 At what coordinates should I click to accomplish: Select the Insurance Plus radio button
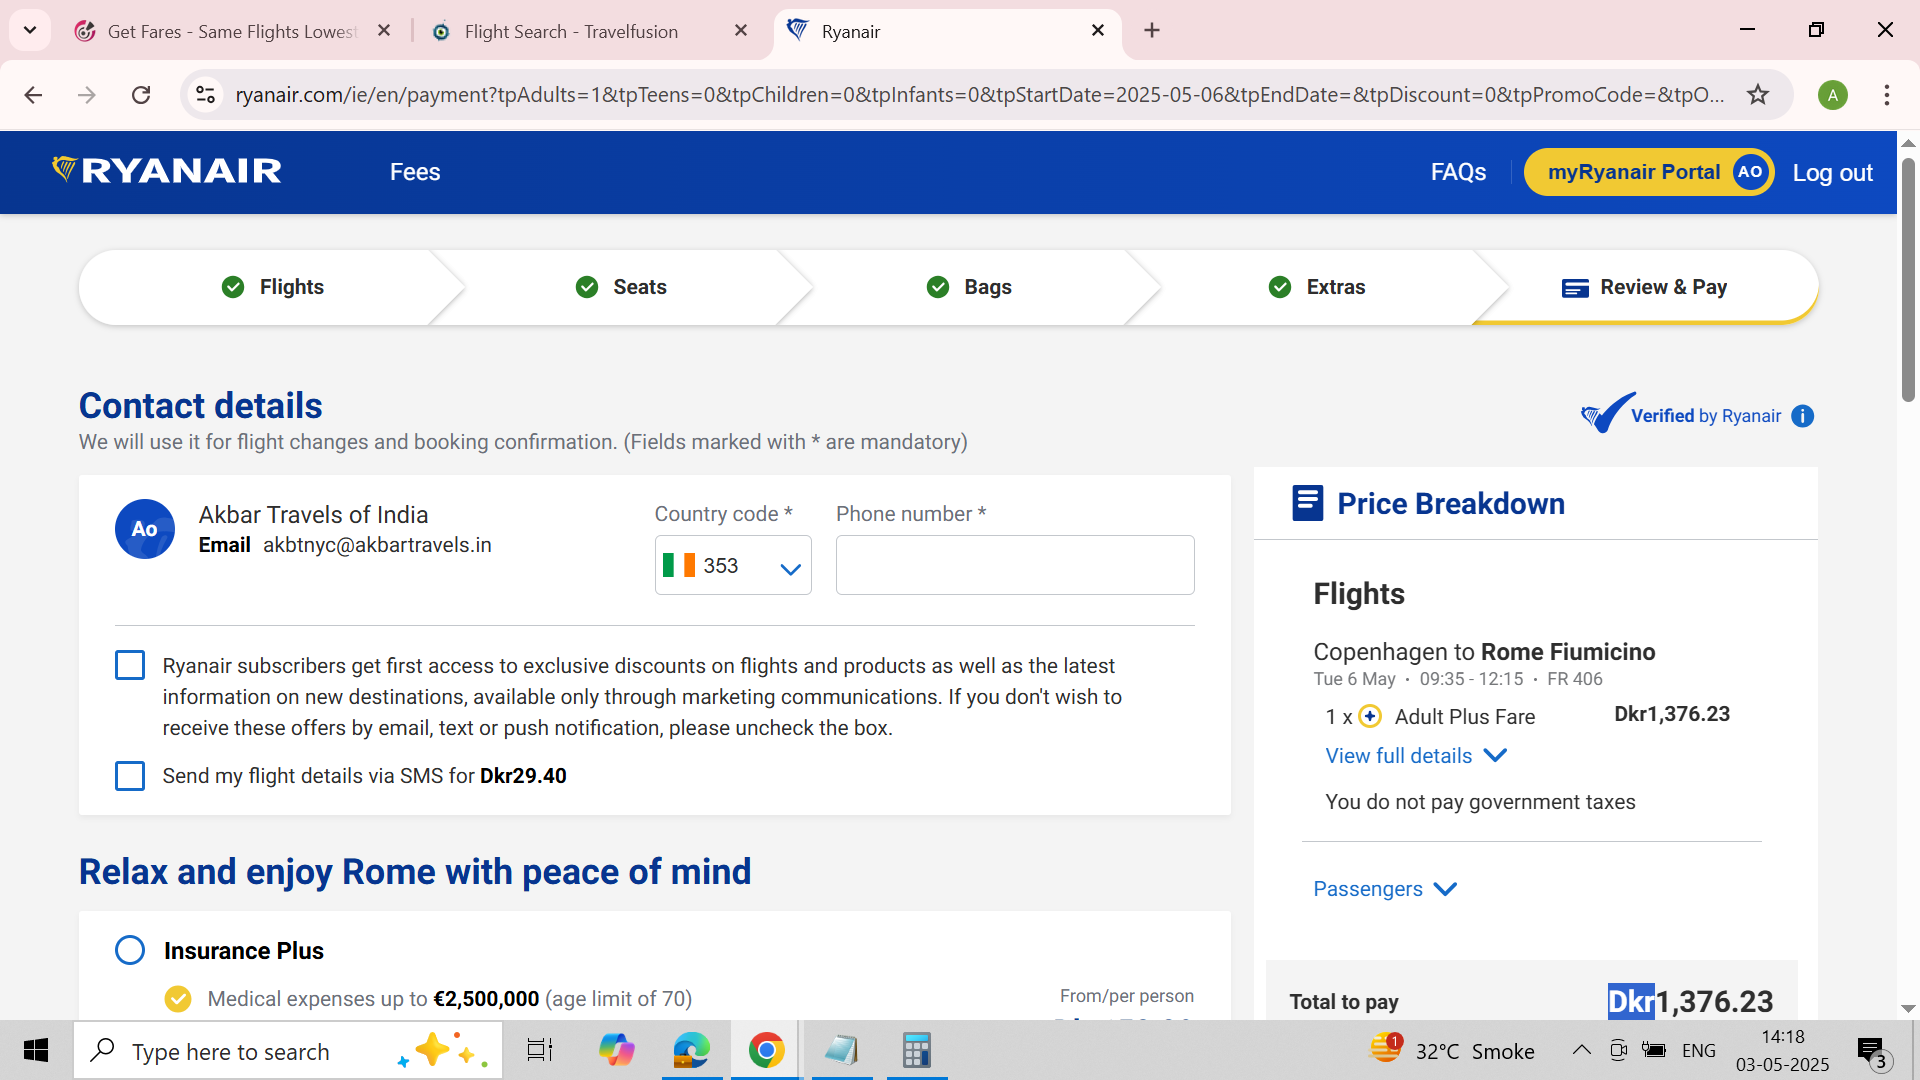[130, 950]
